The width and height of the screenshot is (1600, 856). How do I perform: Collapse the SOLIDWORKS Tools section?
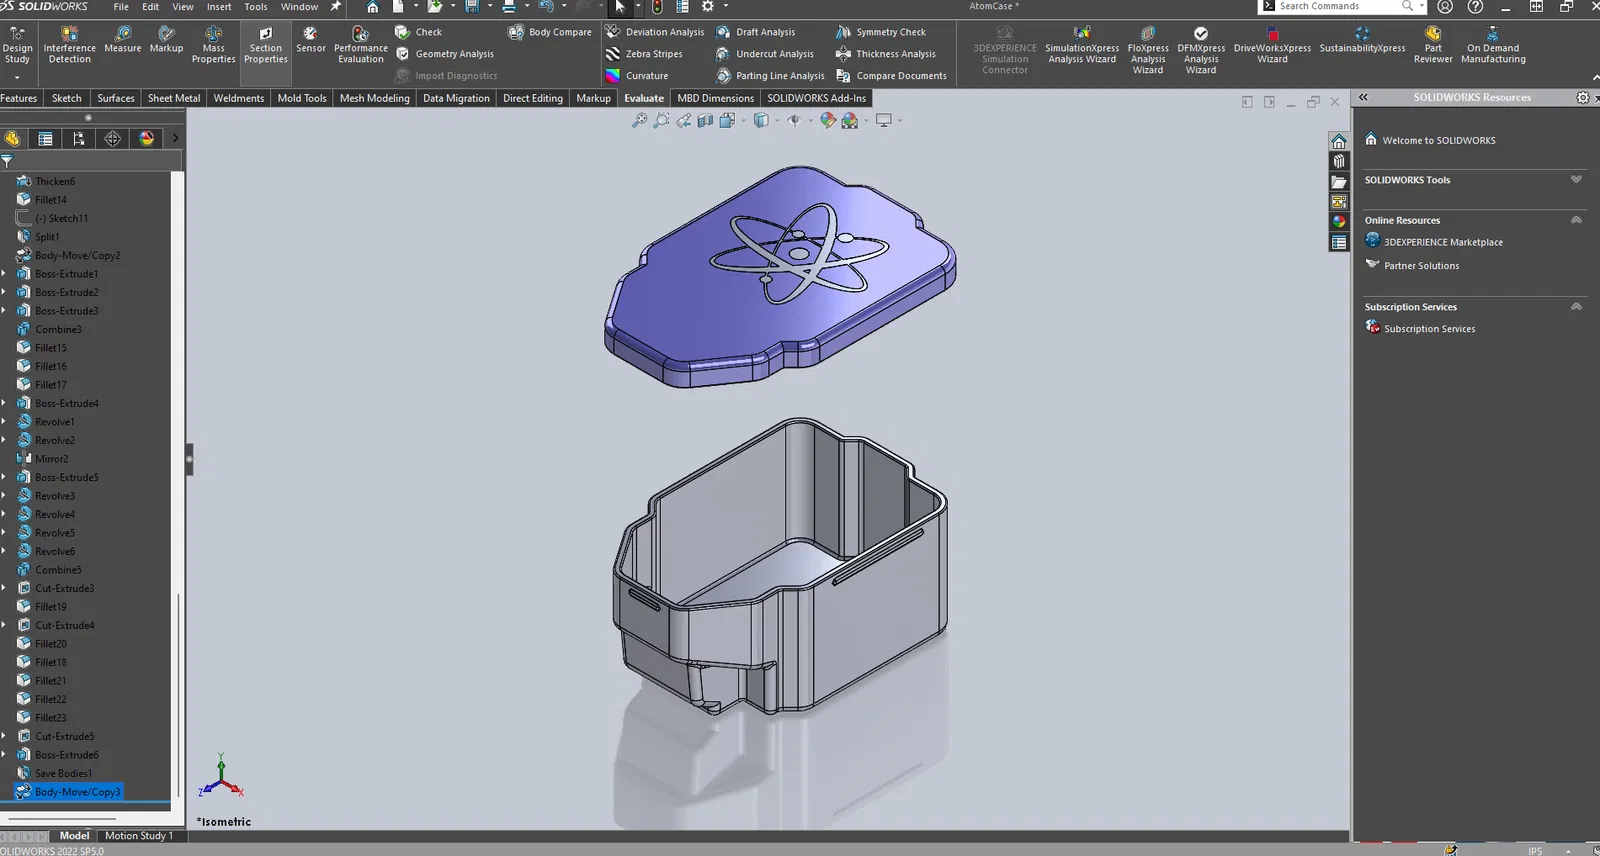1576,180
